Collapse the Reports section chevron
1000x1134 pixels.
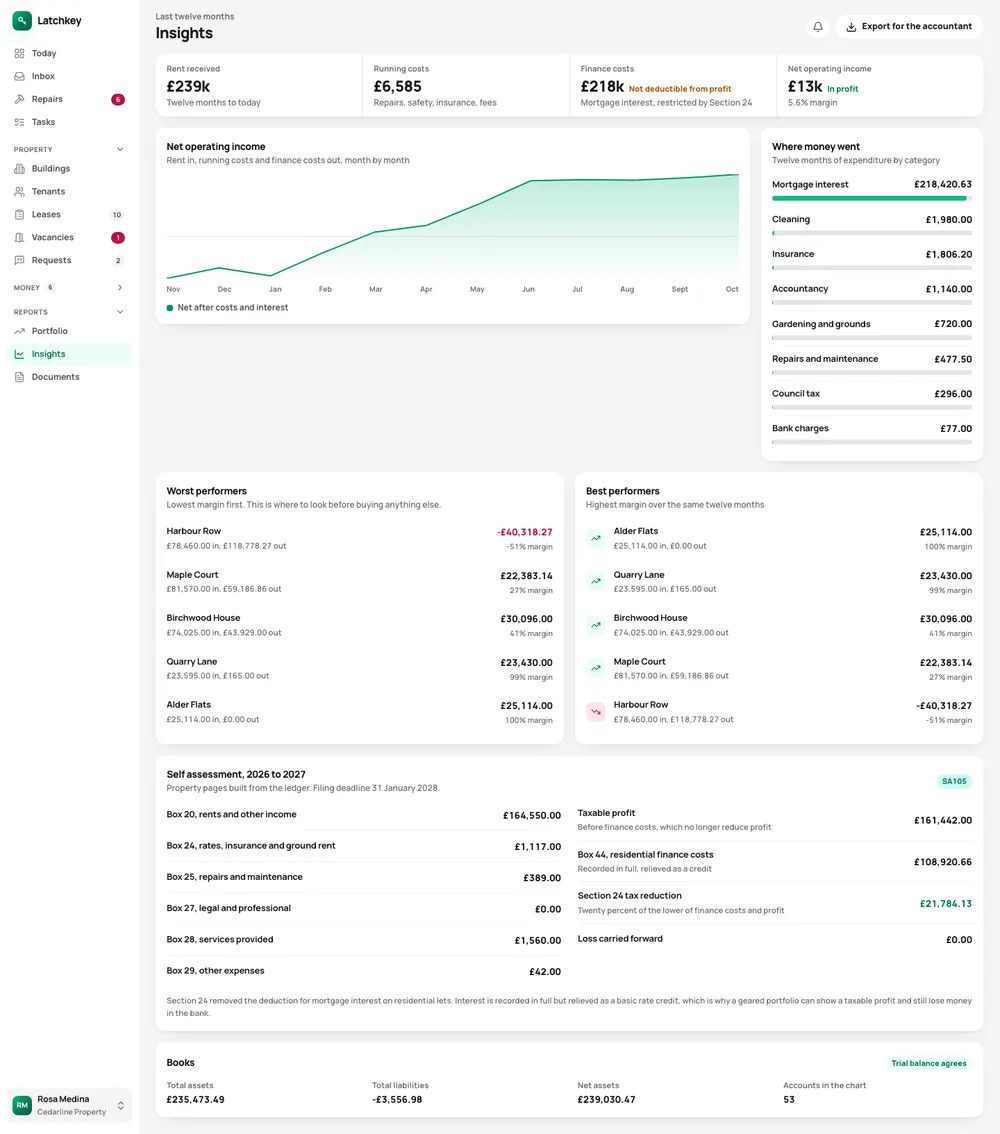pos(120,312)
